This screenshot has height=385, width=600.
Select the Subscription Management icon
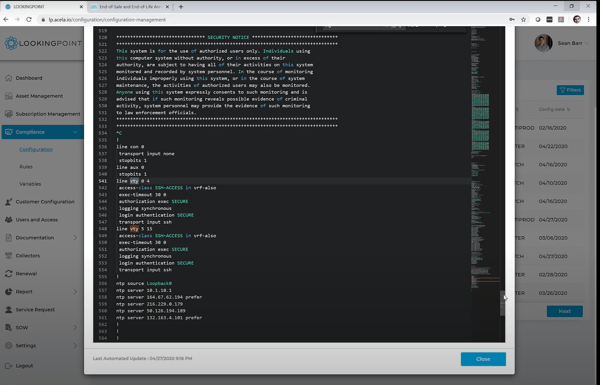point(9,114)
